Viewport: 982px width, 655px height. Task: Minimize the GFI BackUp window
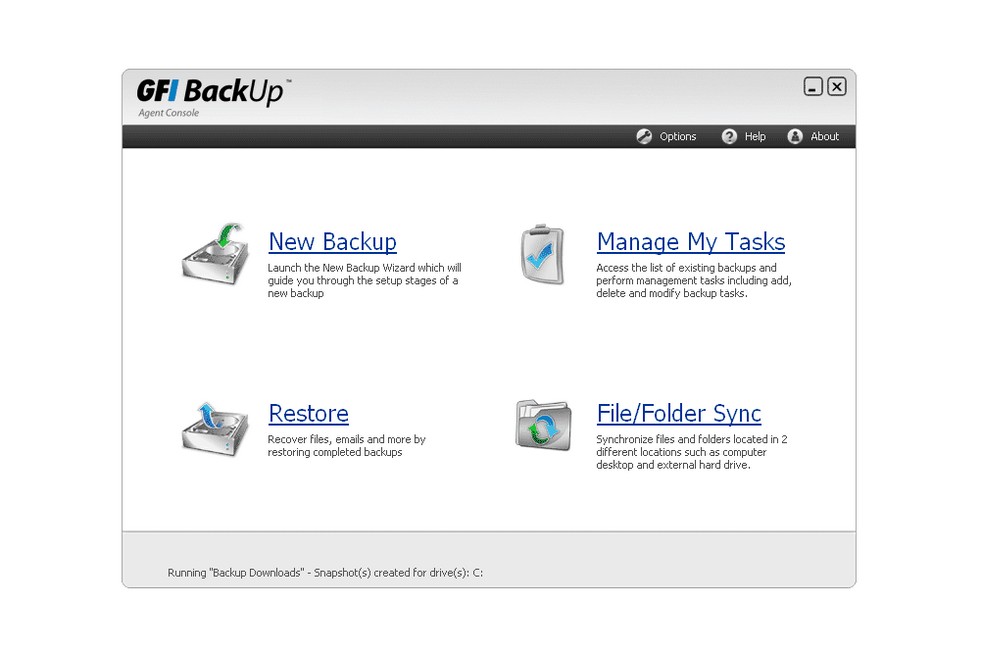[x=813, y=86]
